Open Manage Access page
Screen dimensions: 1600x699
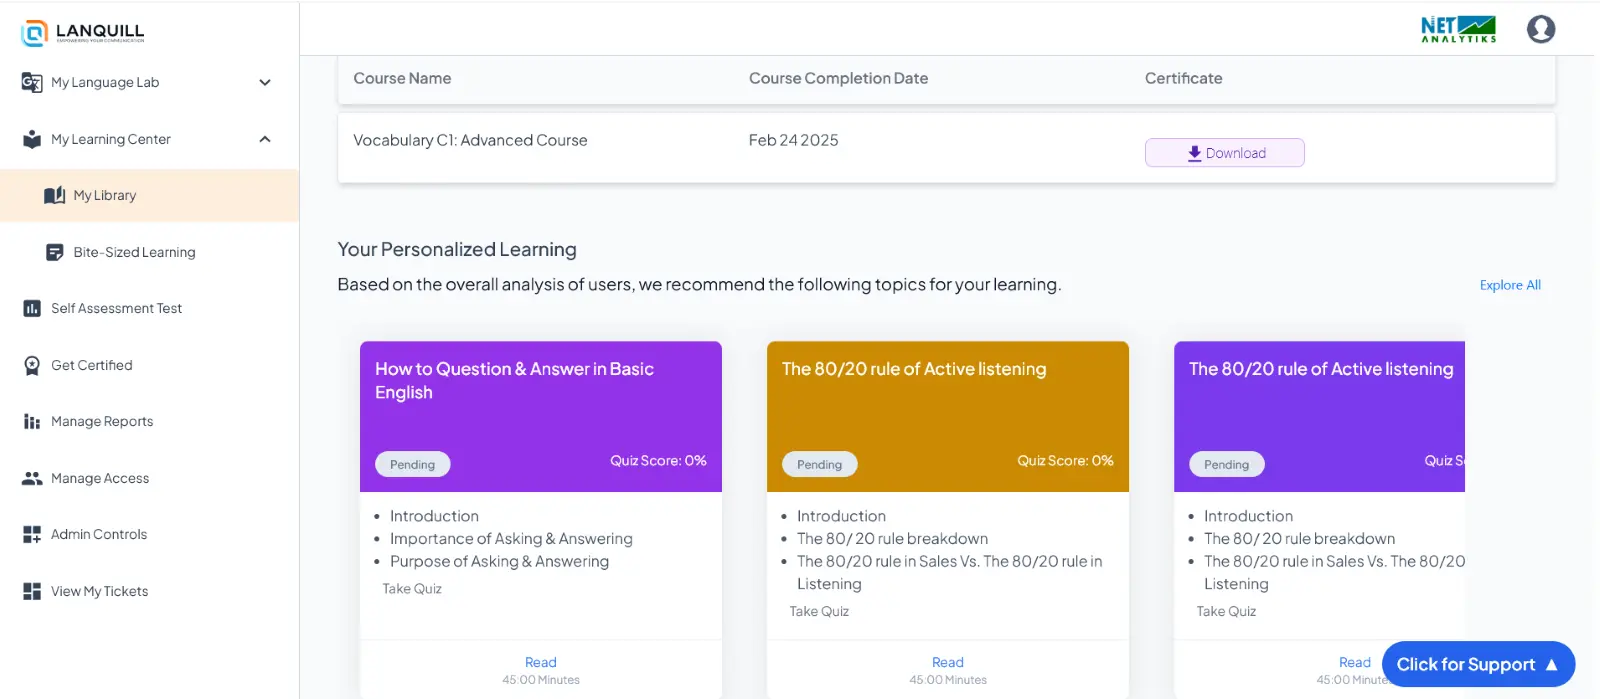click(x=150, y=478)
